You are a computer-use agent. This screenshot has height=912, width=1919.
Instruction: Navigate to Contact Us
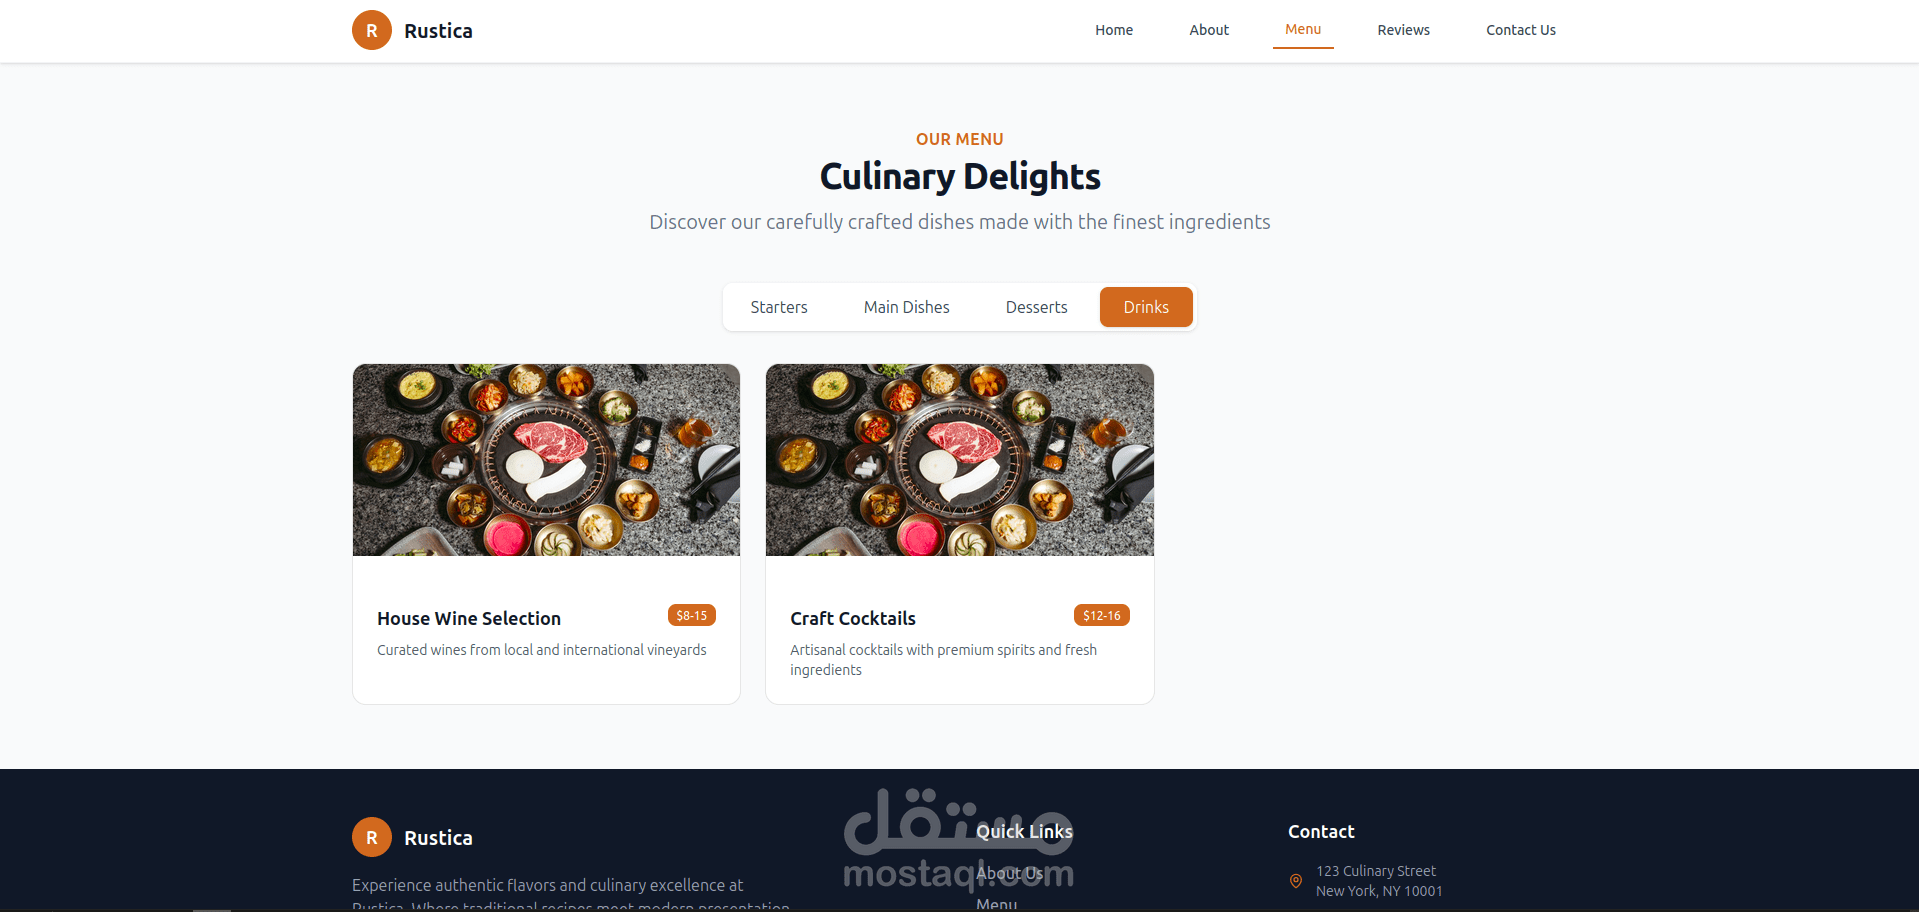coord(1521,30)
